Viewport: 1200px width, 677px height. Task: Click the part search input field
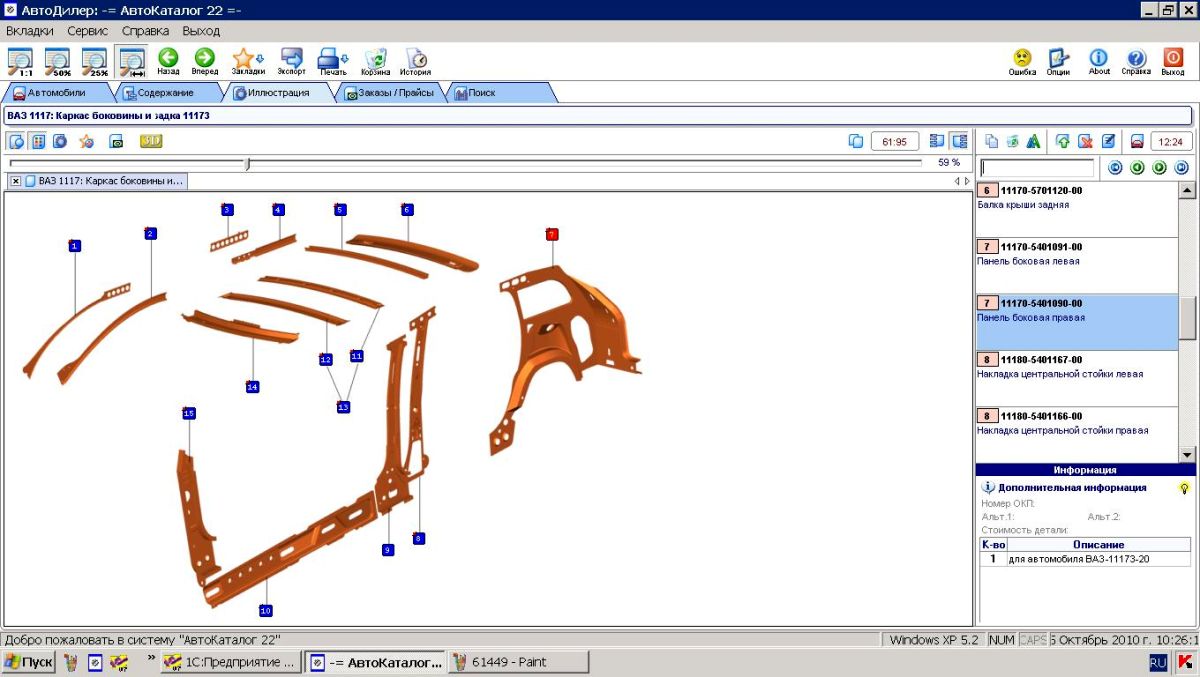click(1038, 168)
